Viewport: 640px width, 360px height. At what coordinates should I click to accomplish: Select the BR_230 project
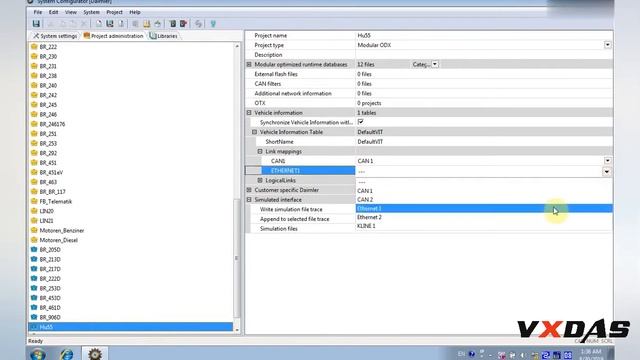(48, 56)
